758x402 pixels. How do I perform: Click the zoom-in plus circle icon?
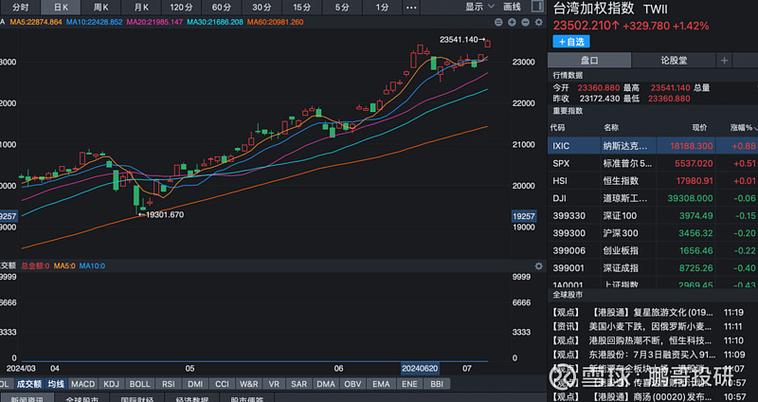point(512,22)
